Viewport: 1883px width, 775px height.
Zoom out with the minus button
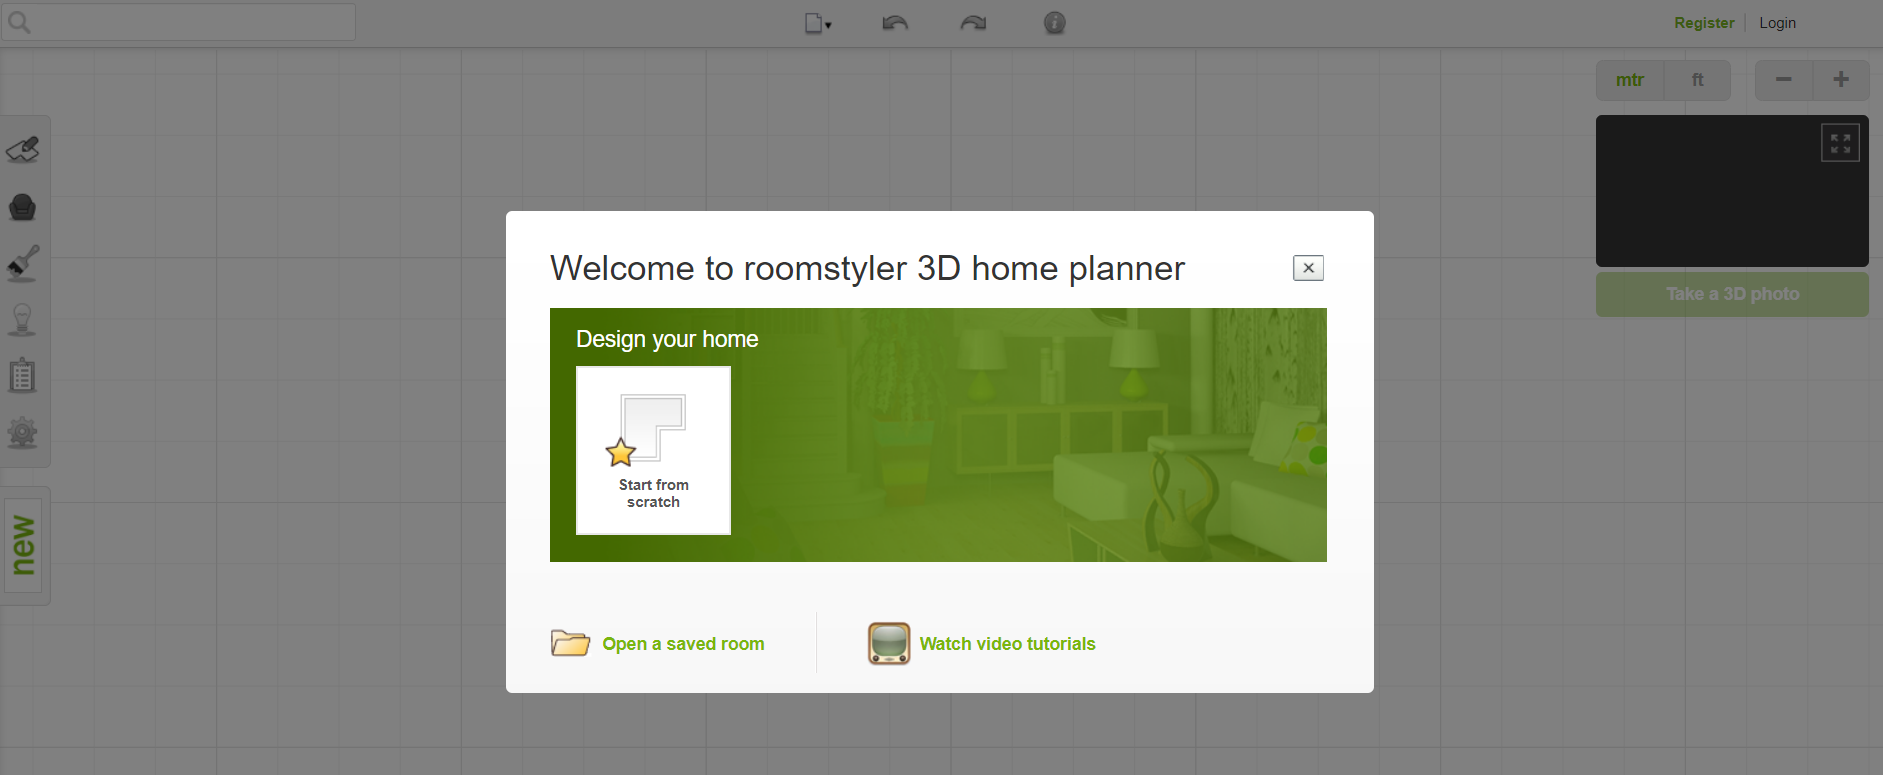tap(1783, 80)
